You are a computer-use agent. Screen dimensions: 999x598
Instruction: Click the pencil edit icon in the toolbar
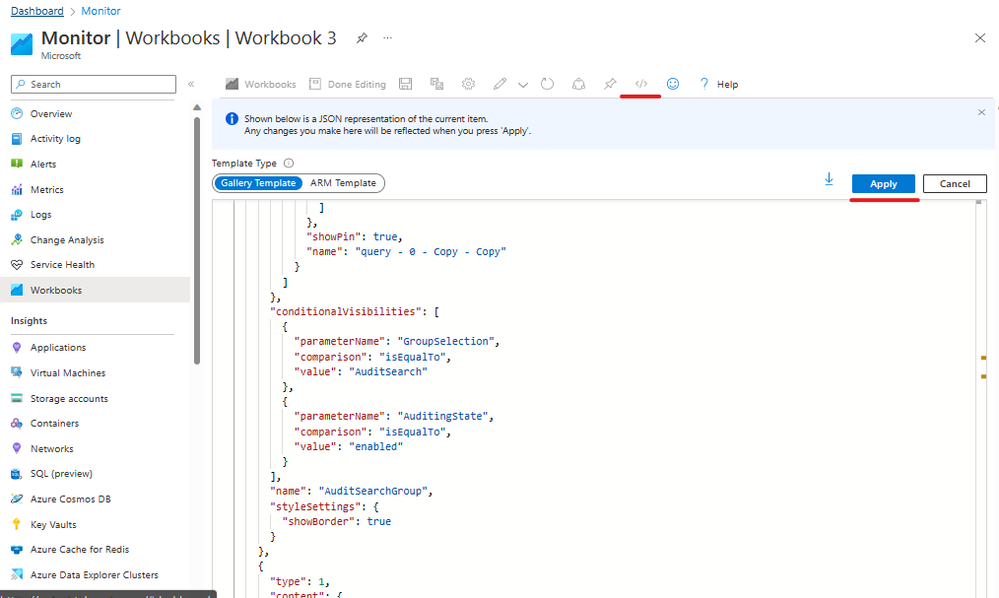pos(500,84)
